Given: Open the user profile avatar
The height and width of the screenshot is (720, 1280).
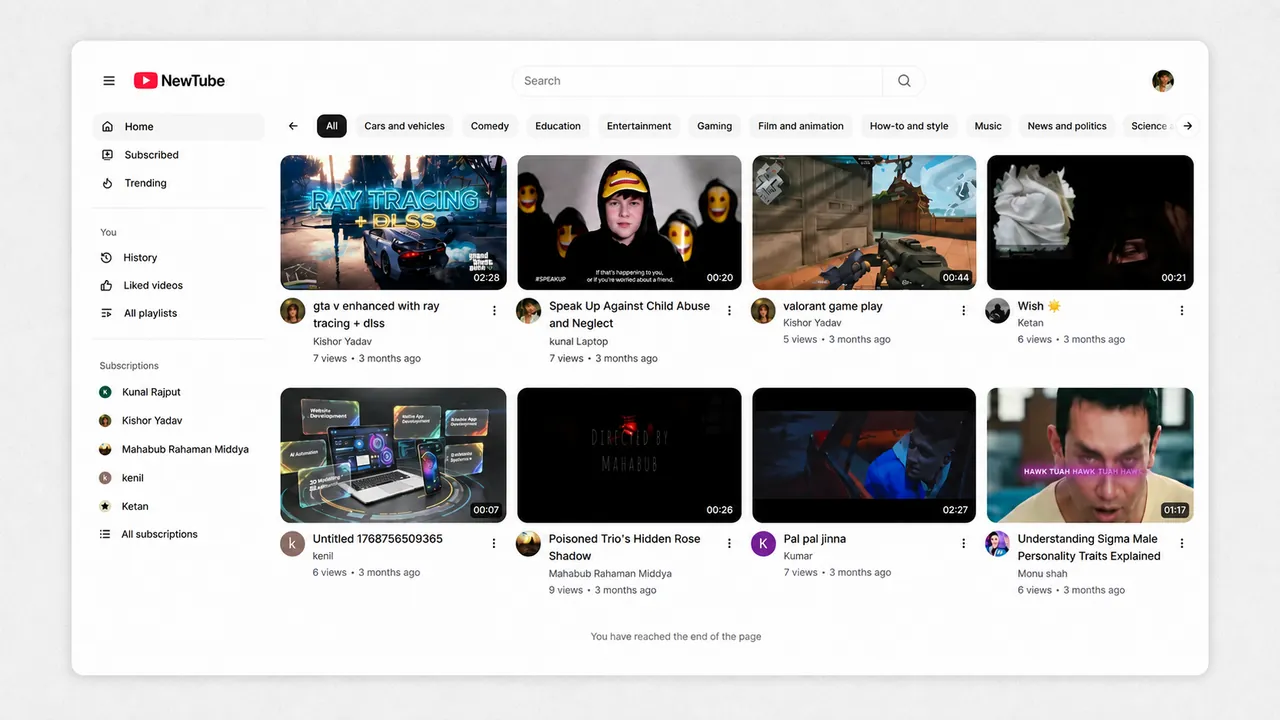Looking at the screenshot, I should [x=1162, y=81].
